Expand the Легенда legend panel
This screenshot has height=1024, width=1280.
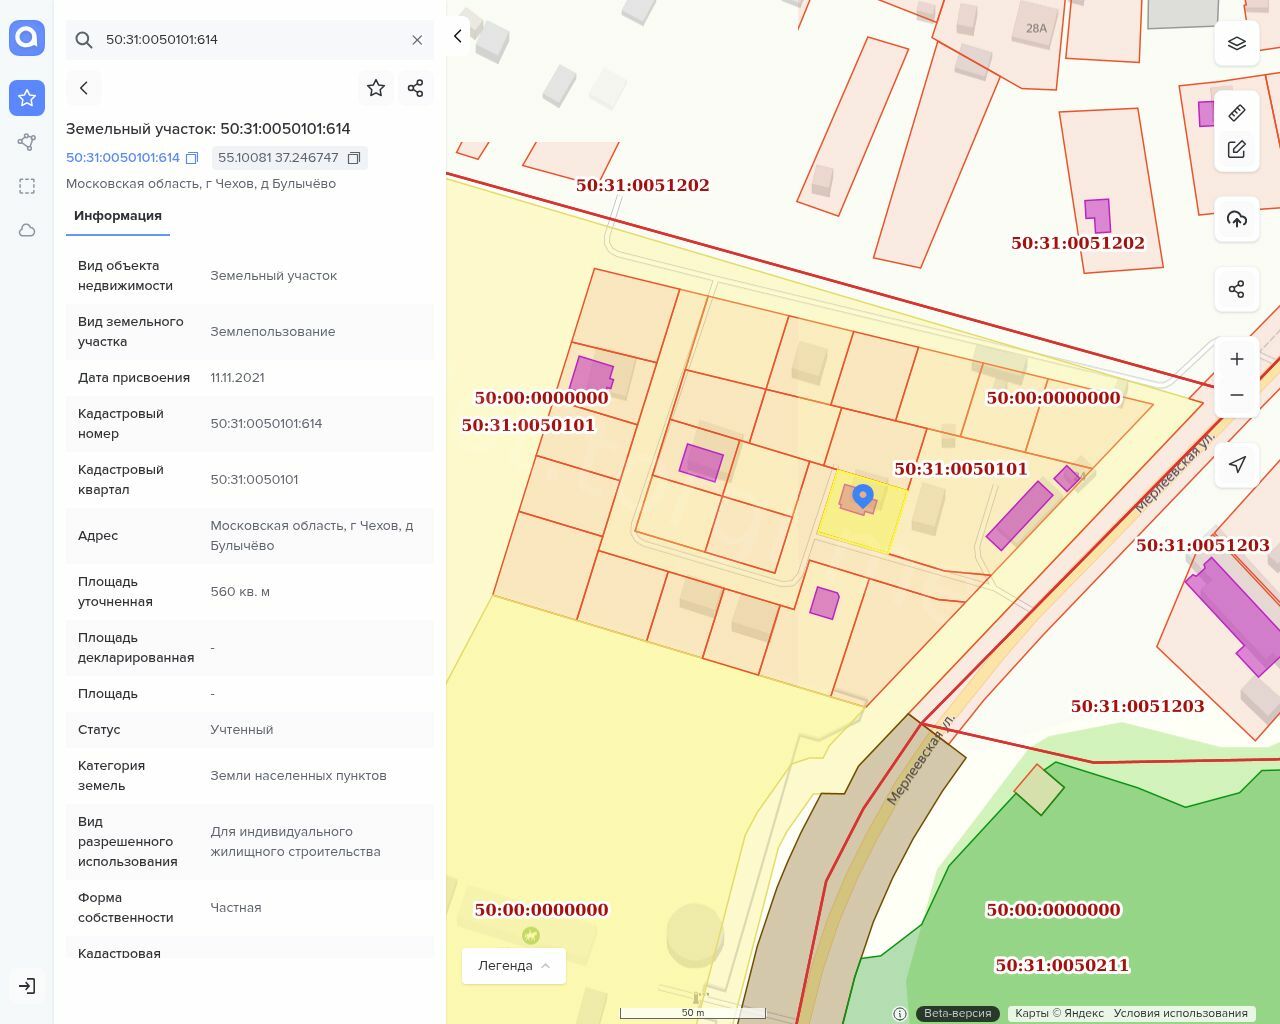point(514,966)
